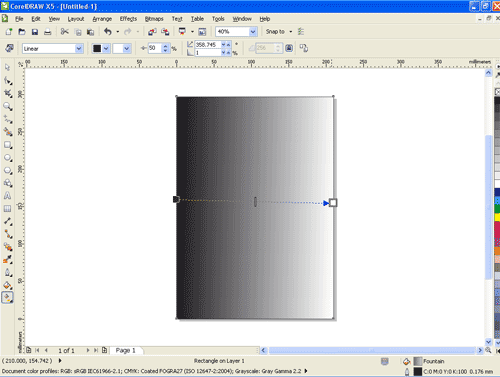The image size is (500, 377).
Task: Open the application launcher dropdown
Action: click(x=192, y=32)
